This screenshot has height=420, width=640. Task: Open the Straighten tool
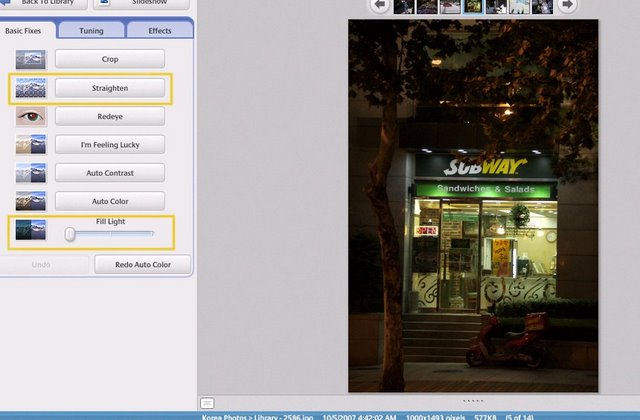pos(110,88)
